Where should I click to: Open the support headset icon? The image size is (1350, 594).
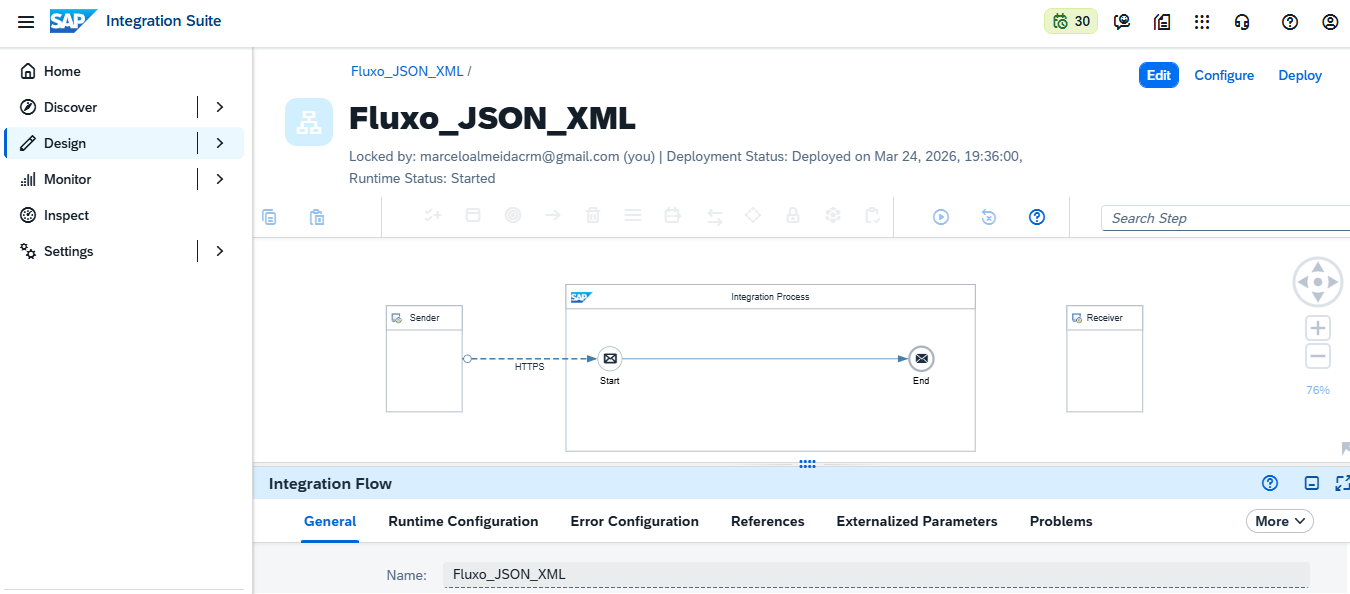(x=1242, y=22)
